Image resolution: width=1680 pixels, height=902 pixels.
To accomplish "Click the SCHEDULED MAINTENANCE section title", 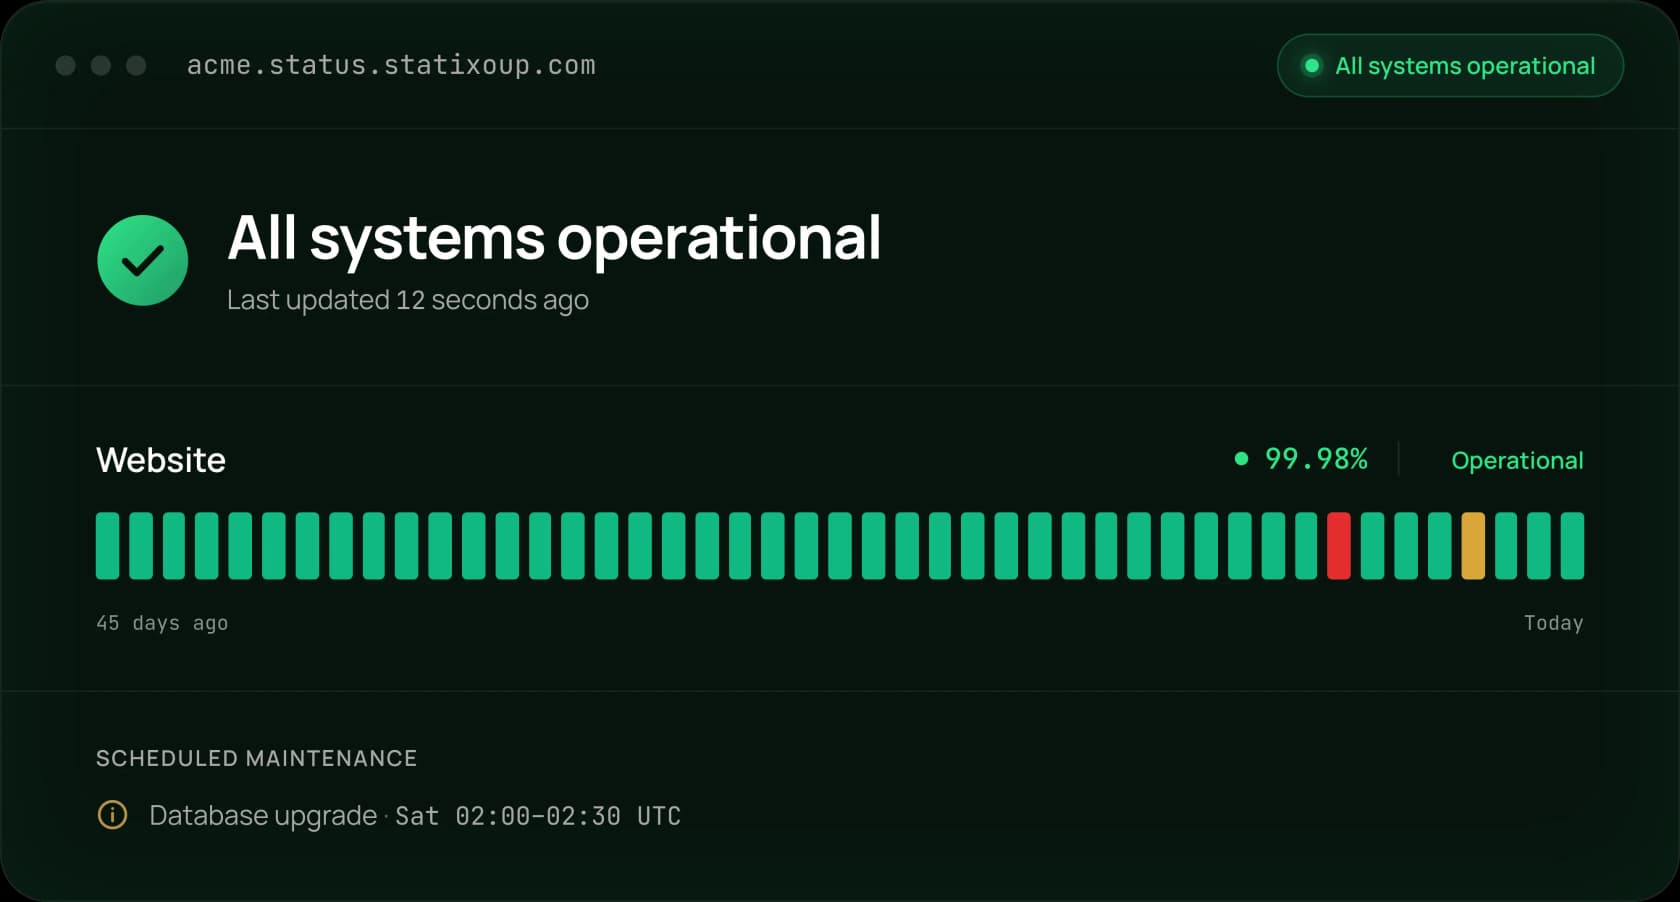I will (x=256, y=758).
